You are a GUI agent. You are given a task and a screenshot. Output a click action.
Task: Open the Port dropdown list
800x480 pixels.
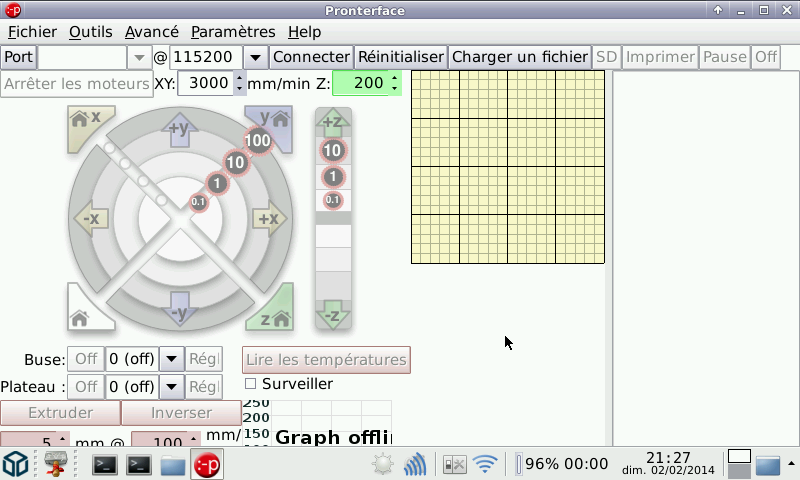pyautogui.click(x=138, y=57)
